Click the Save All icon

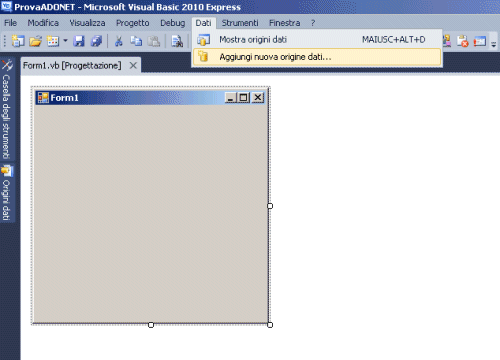pos(96,41)
